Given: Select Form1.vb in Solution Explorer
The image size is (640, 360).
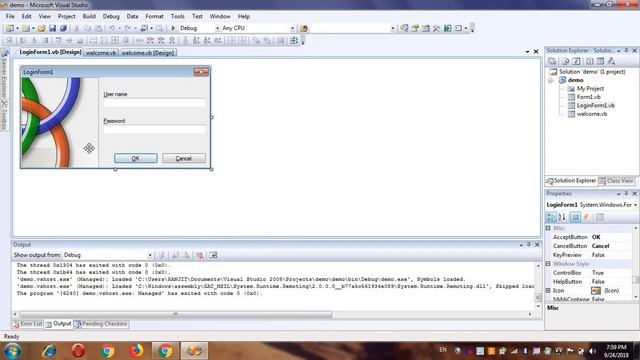Looking at the screenshot, I should click(x=588, y=97).
